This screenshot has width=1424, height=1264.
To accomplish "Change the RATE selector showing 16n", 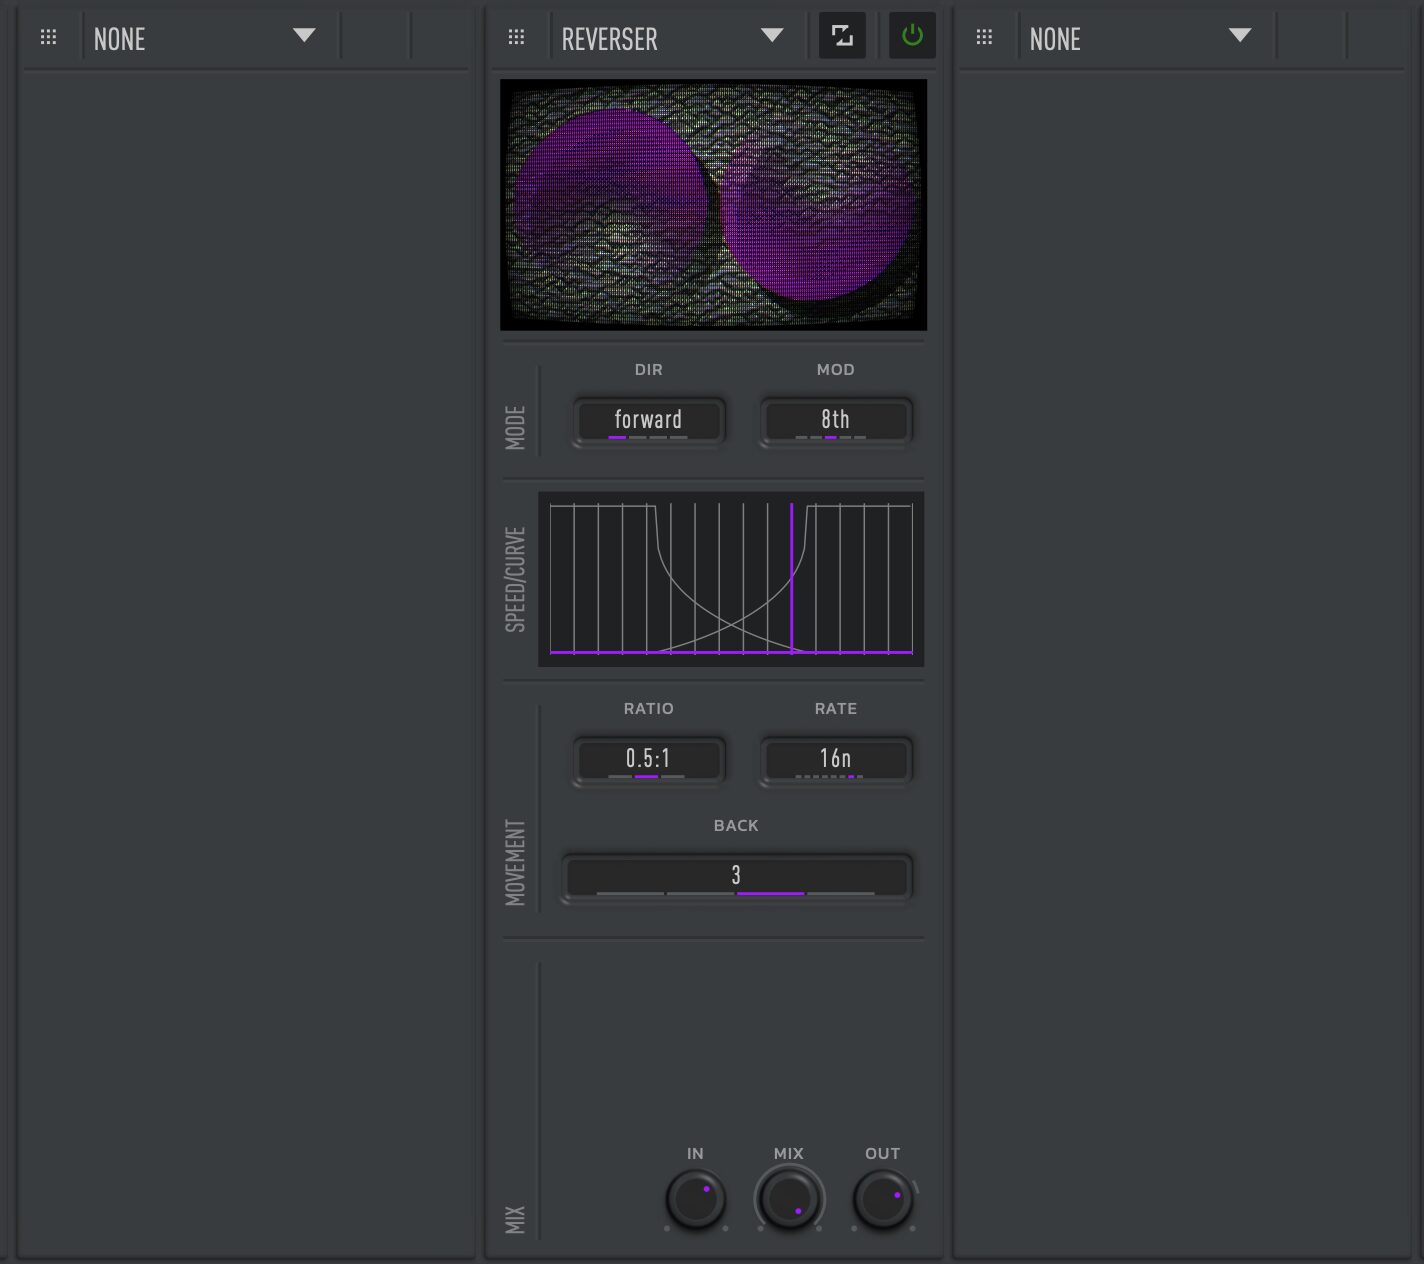I will 836,760.
